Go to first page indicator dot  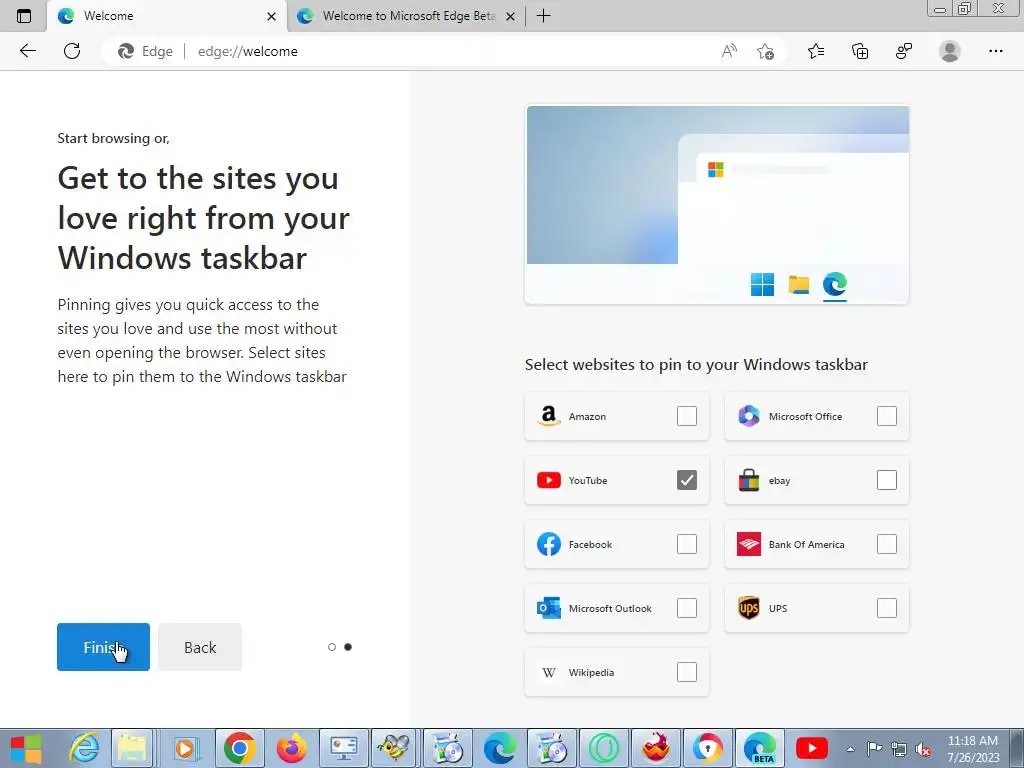(x=332, y=647)
